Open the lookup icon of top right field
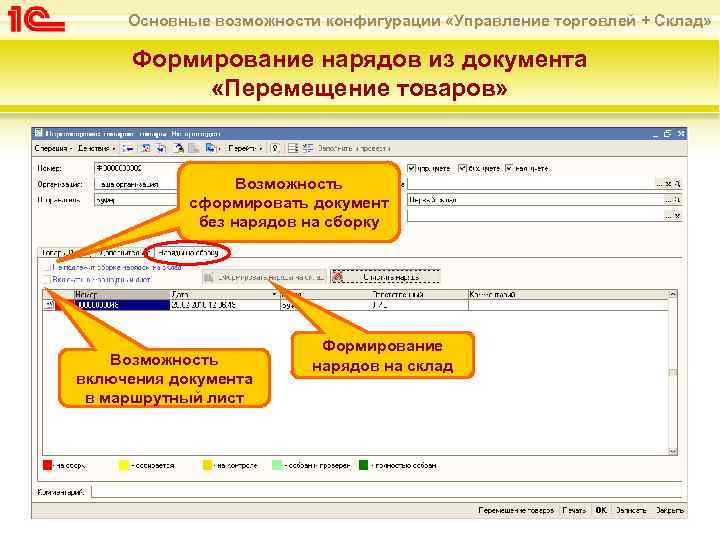This screenshot has height=540, width=720. pyautogui.click(x=678, y=184)
